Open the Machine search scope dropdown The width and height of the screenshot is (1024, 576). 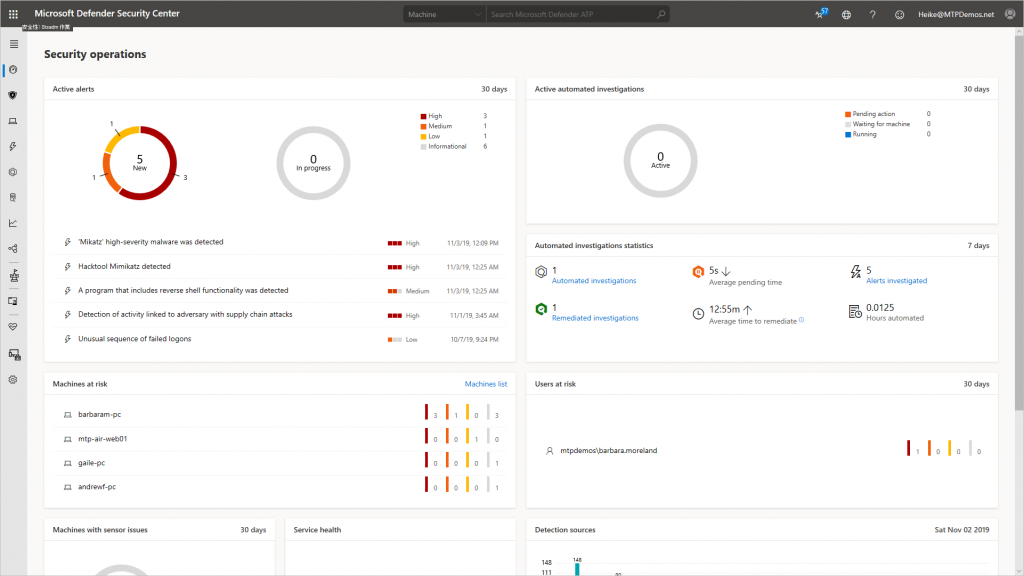(444, 14)
